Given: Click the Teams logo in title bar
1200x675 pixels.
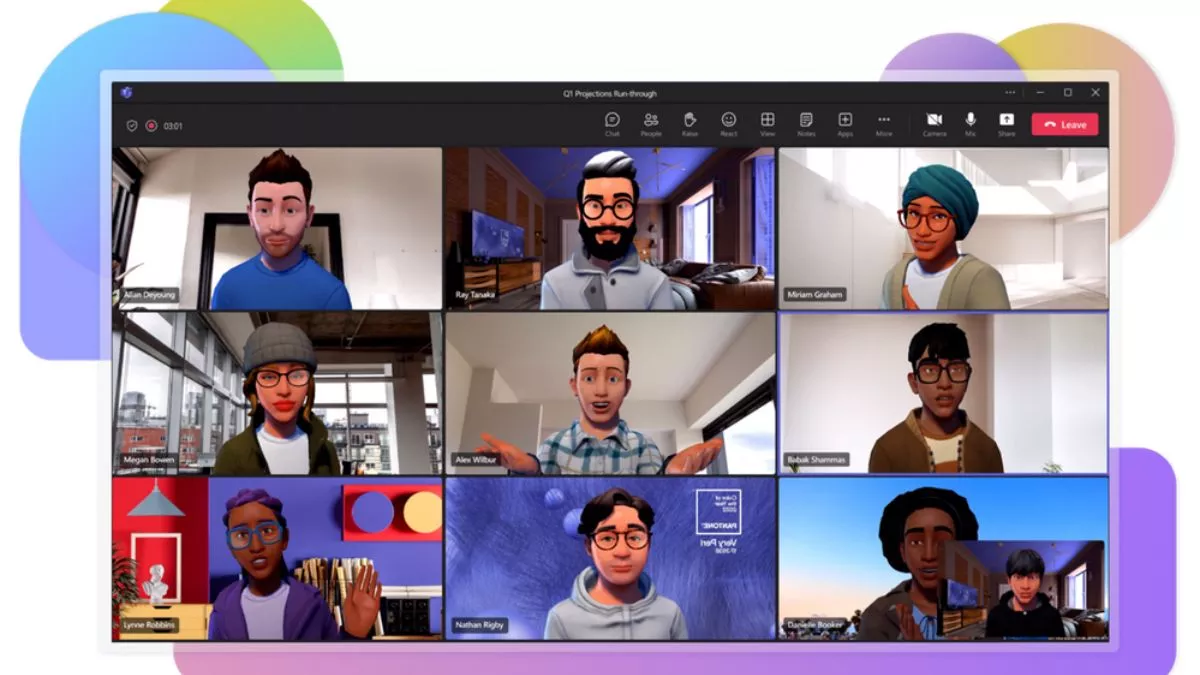Looking at the screenshot, I should [x=126, y=93].
